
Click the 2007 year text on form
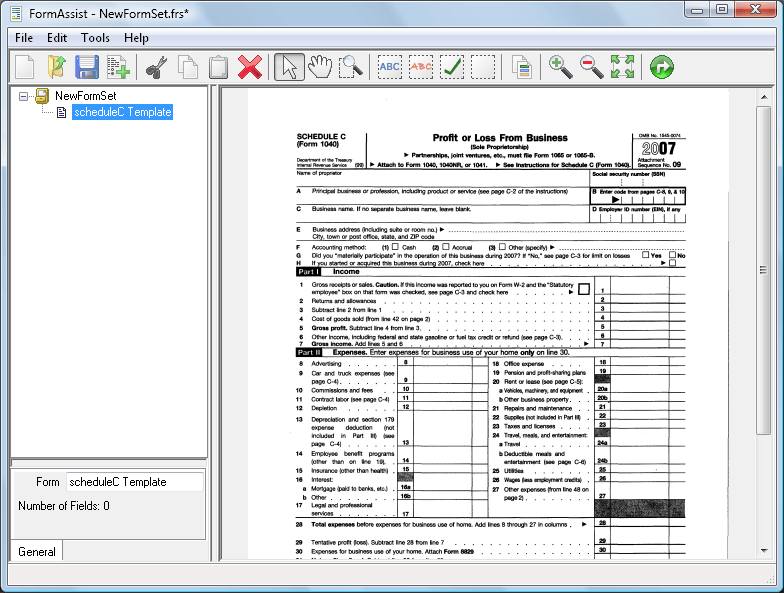658,148
